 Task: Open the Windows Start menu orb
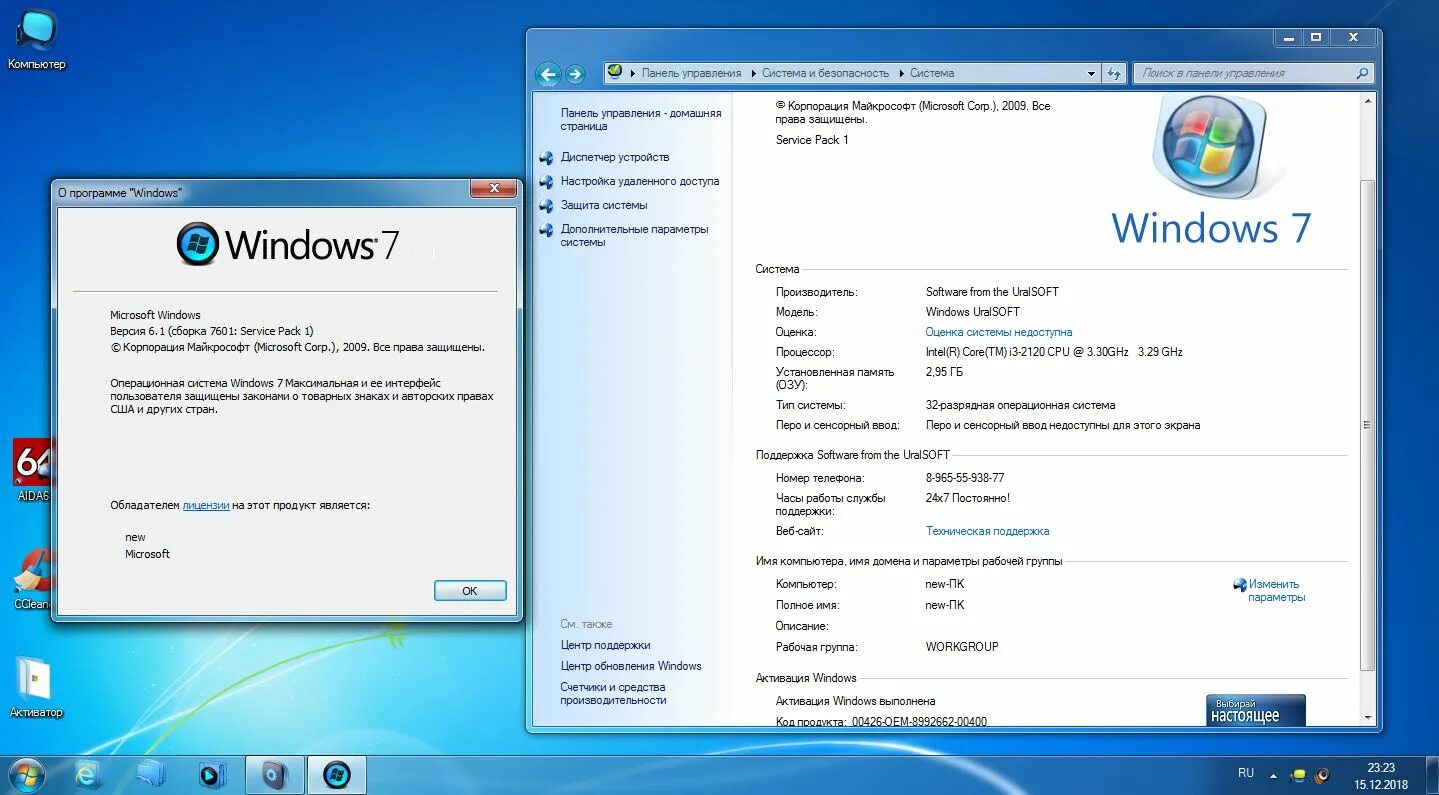[x=25, y=775]
